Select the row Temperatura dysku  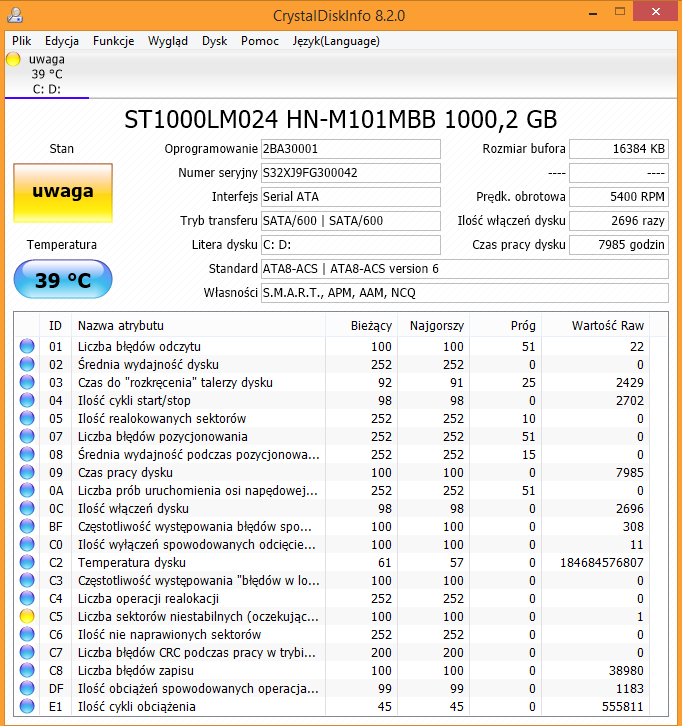pyautogui.click(x=332, y=563)
